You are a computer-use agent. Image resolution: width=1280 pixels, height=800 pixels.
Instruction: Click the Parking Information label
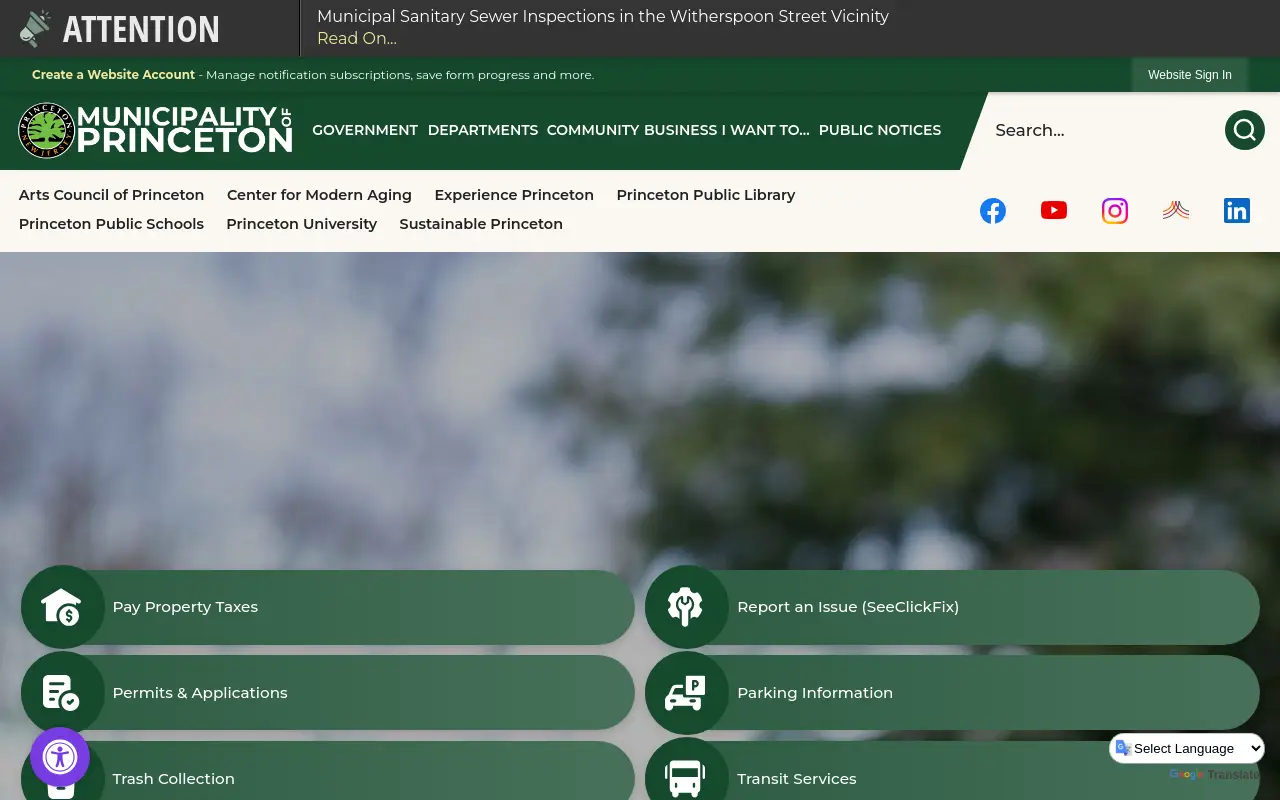815,693
